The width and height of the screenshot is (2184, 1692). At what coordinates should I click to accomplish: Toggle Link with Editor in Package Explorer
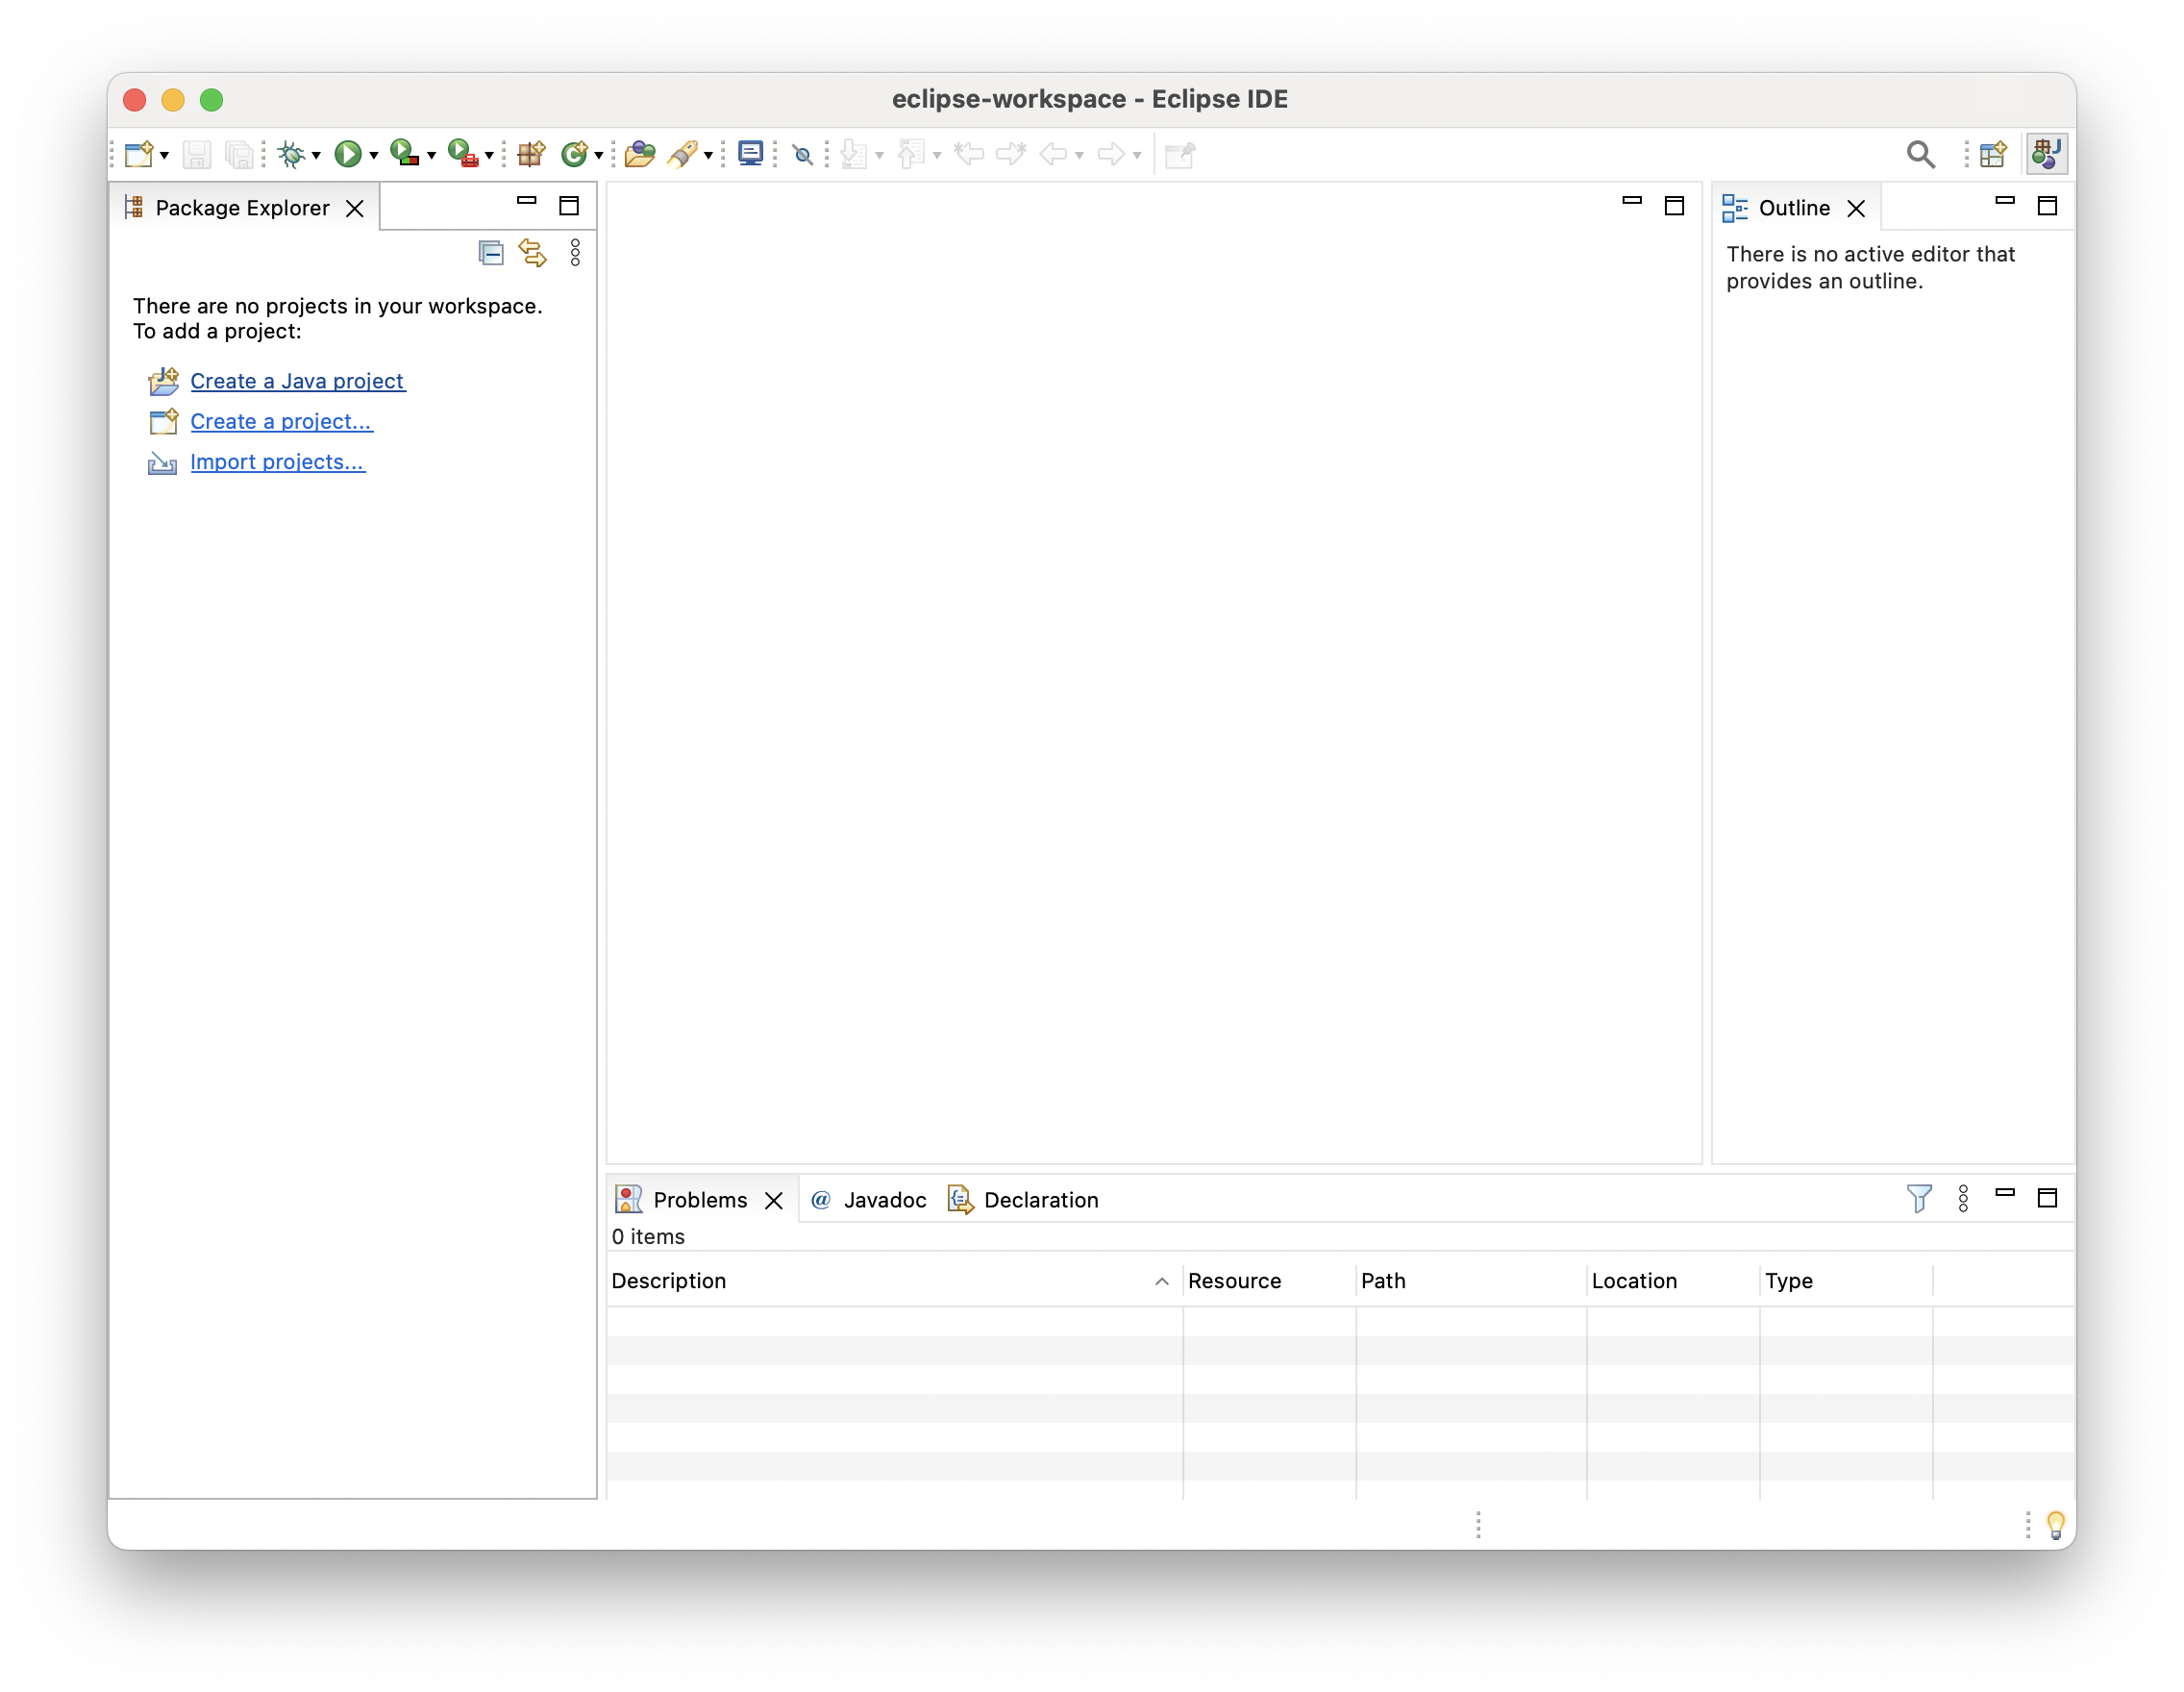pyautogui.click(x=533, y=253)
